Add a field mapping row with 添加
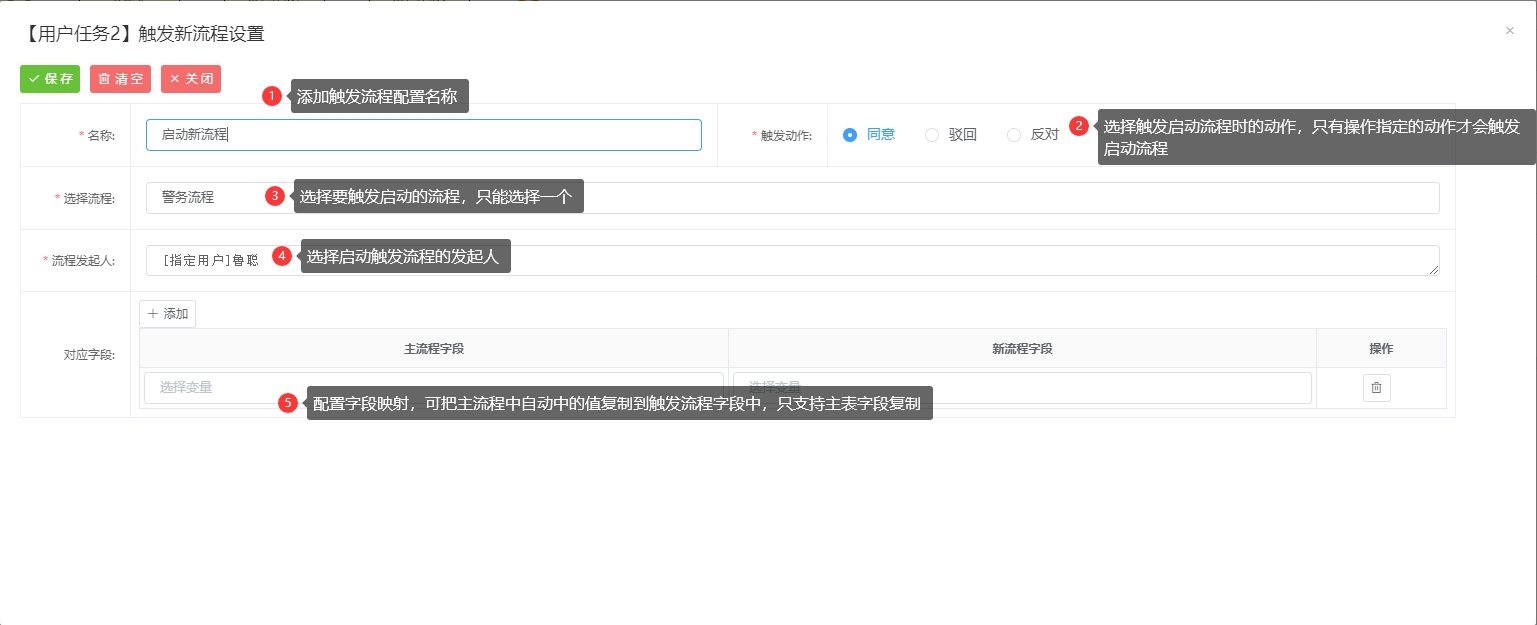This screenshot has height=625, width=1537. click(x=167, y=314)
